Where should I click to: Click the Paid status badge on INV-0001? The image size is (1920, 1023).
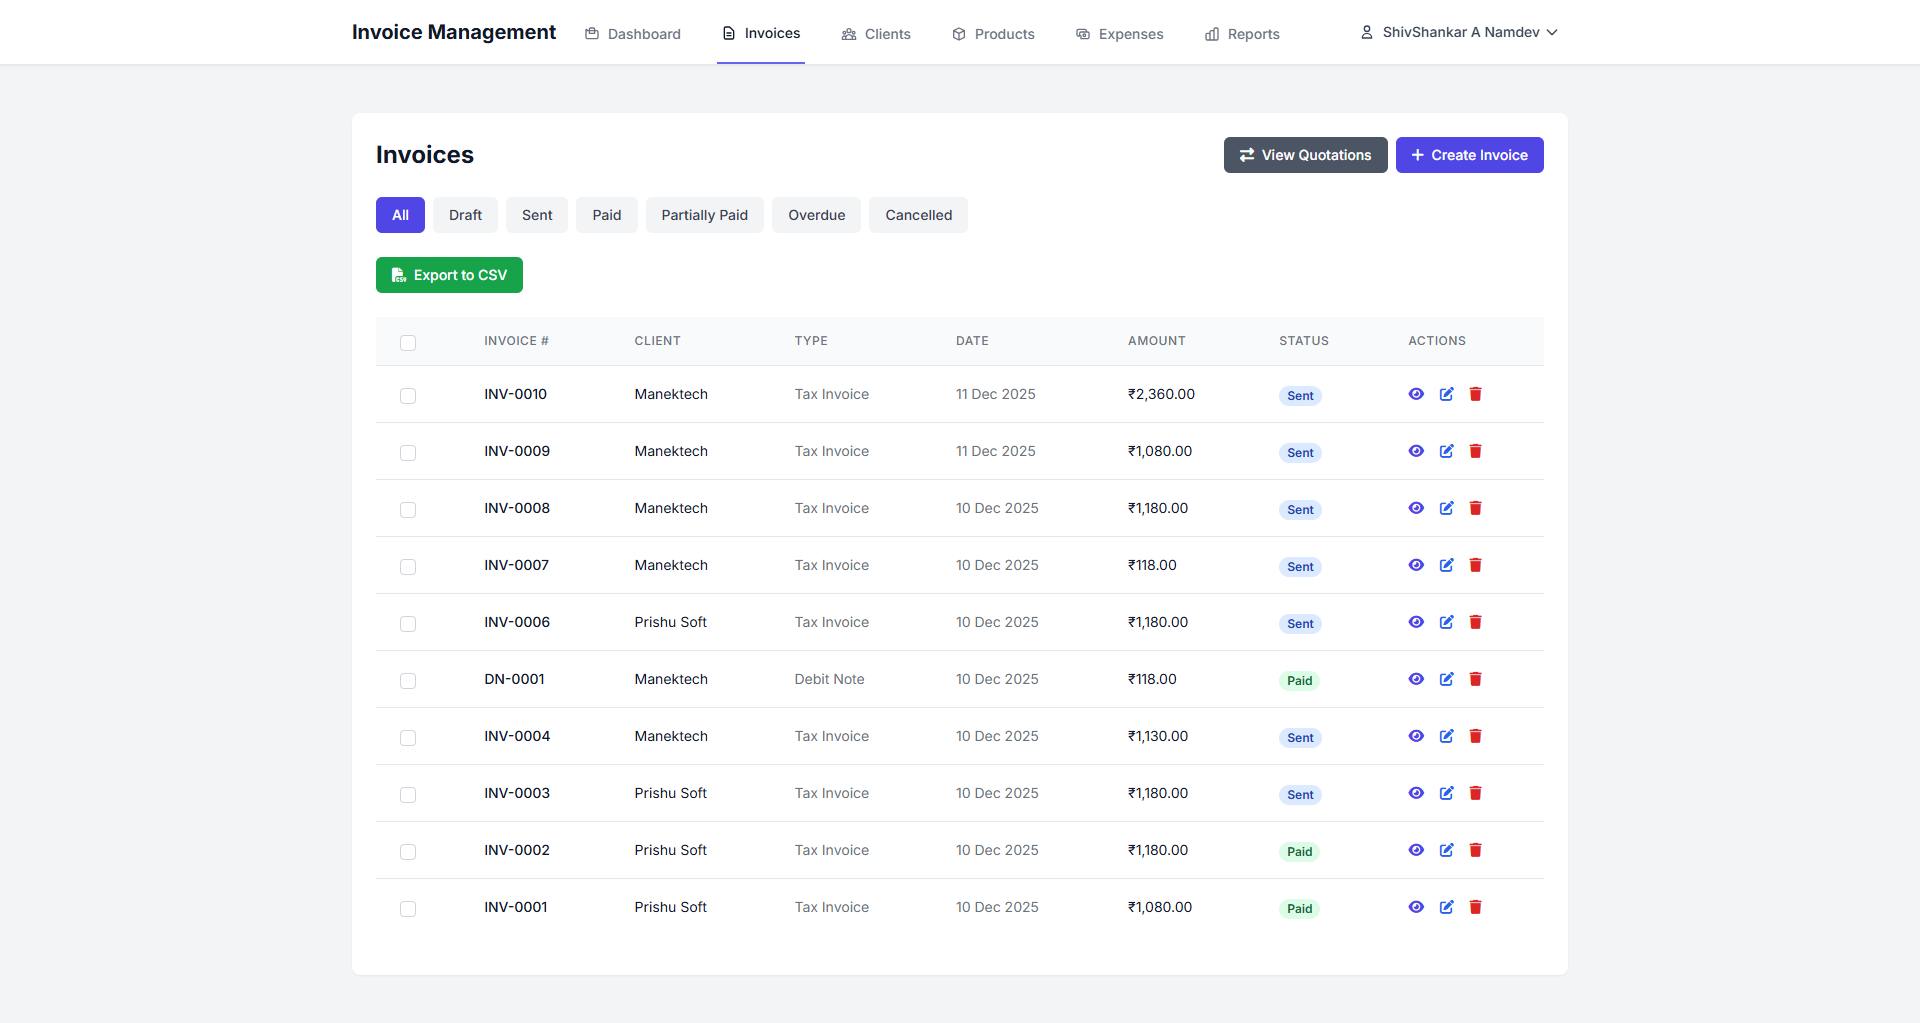pos(1299,909)
